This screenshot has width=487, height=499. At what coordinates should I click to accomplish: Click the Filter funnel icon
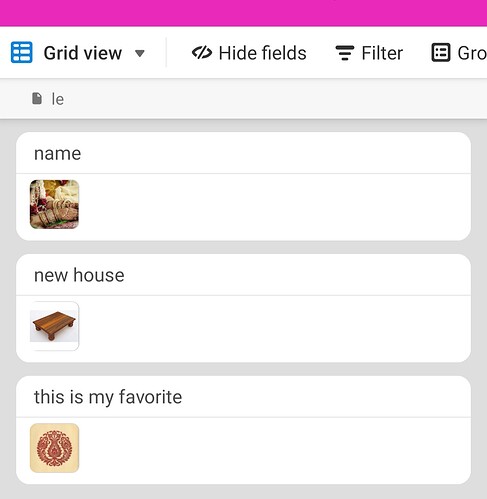[345, 53]
